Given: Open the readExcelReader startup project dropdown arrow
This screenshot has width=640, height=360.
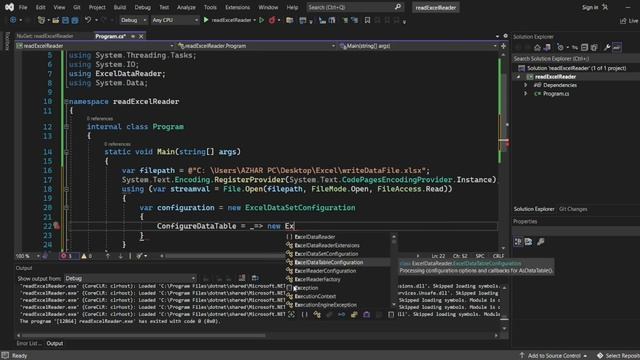Looking at the screenshot, I should 255,20.
